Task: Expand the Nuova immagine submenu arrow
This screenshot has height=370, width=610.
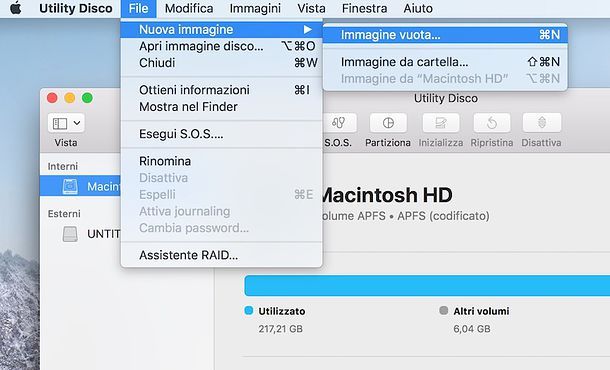Action: [x=308, y=30]
